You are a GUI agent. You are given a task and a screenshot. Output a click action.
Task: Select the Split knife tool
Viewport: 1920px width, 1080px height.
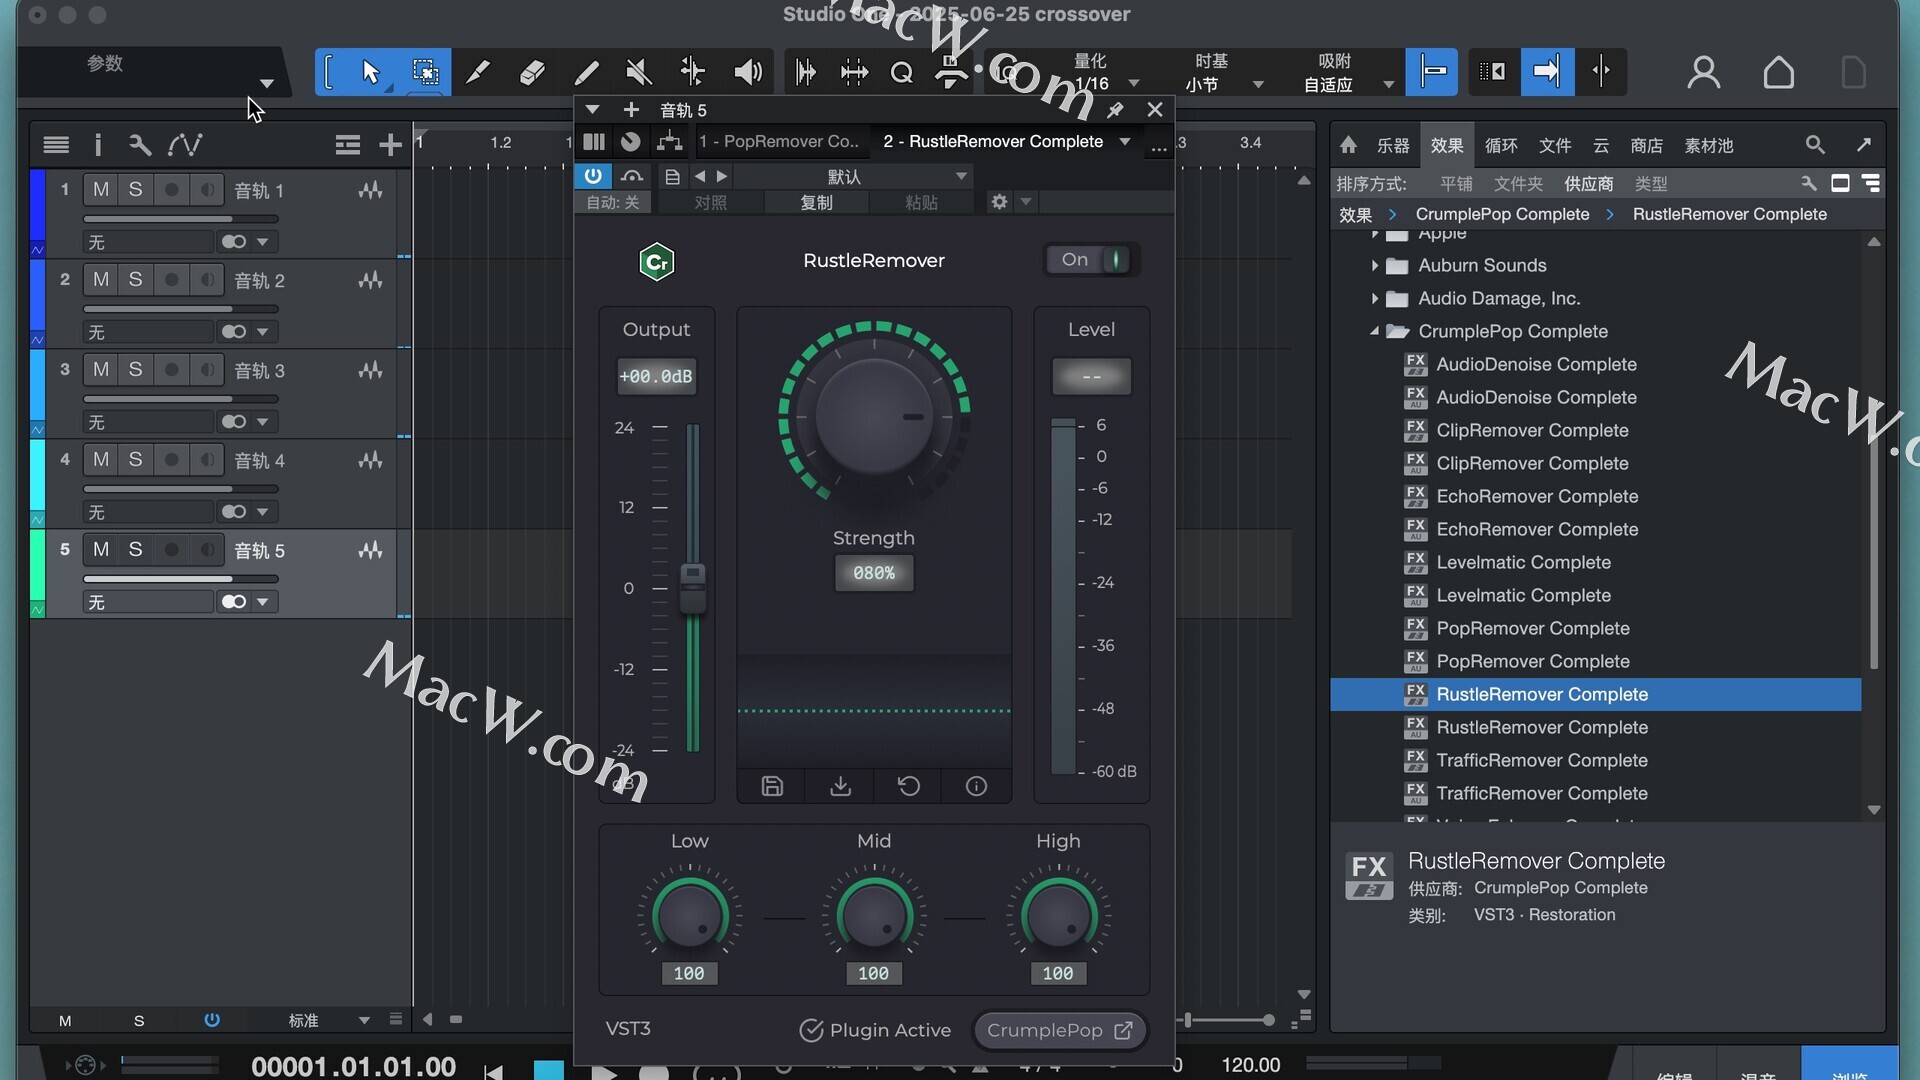click(x=478, y=72)
